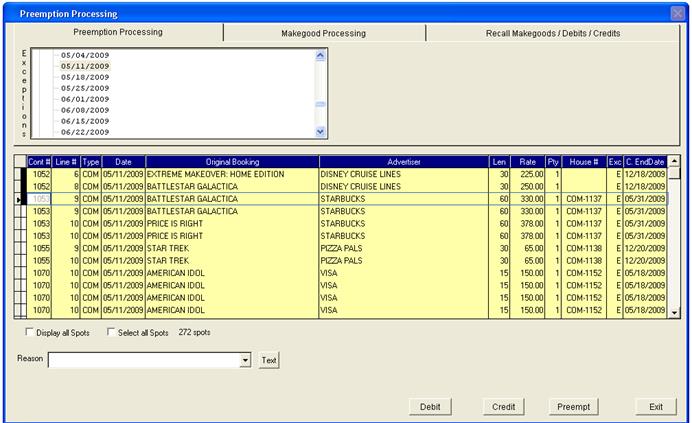Screen dimensions: 692x423
Task: Select the Preemption Processing tab
Action: point(119,33)
